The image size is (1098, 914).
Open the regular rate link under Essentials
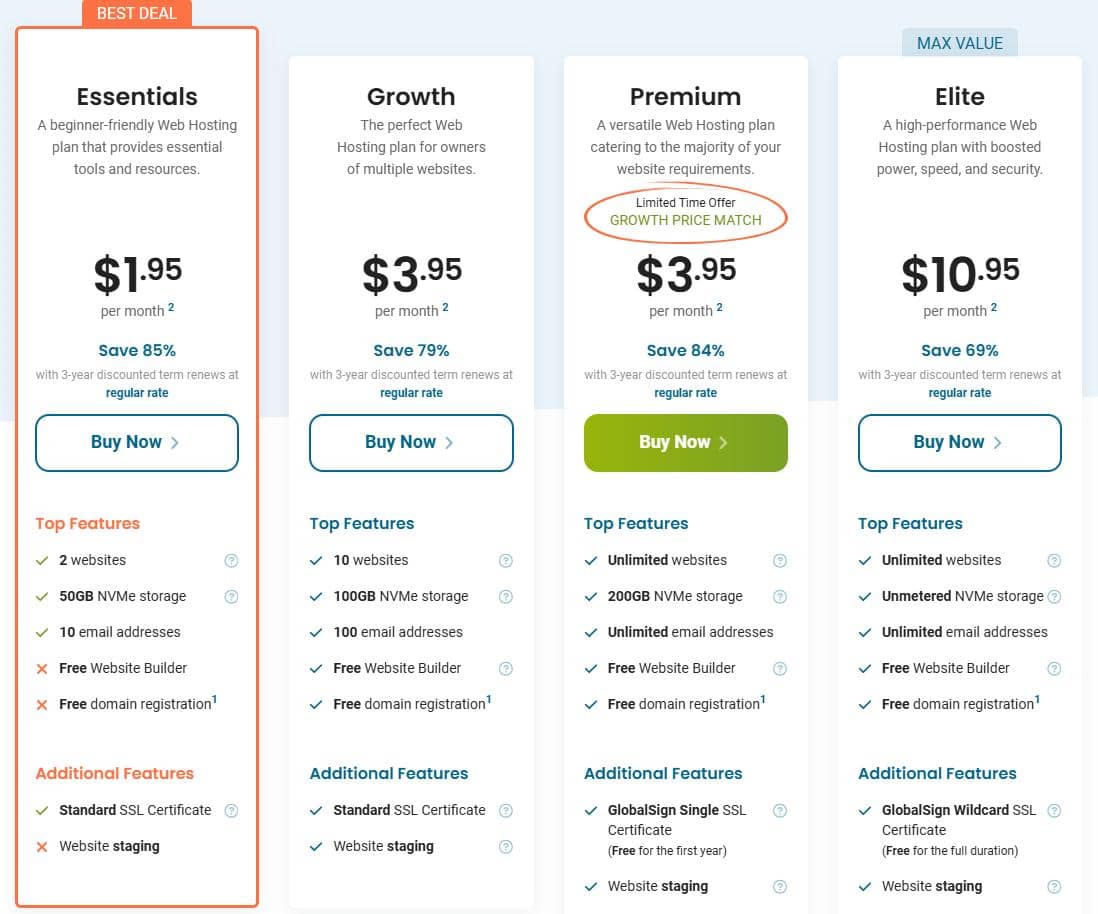137,393
